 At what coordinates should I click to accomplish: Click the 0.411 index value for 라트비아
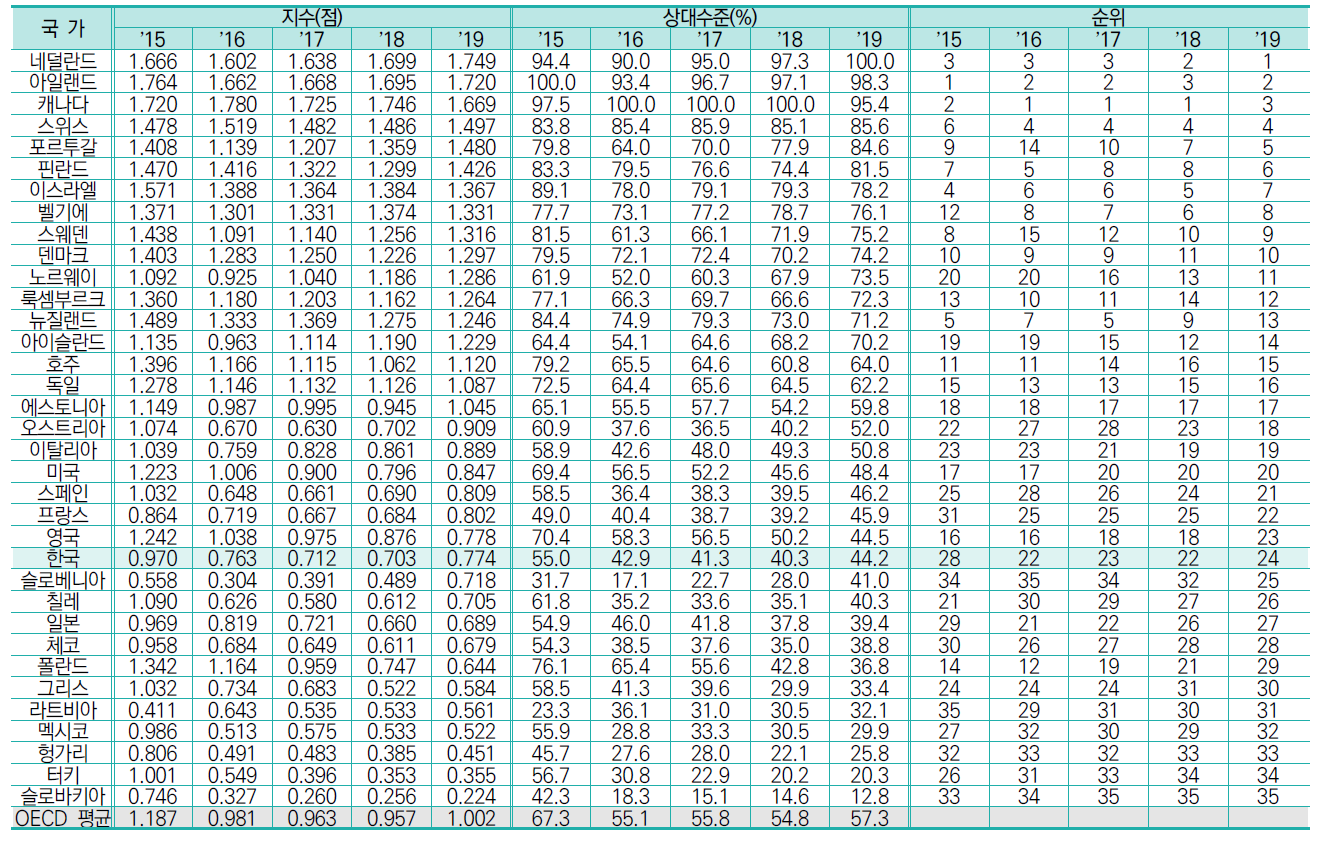pos(153,709)
